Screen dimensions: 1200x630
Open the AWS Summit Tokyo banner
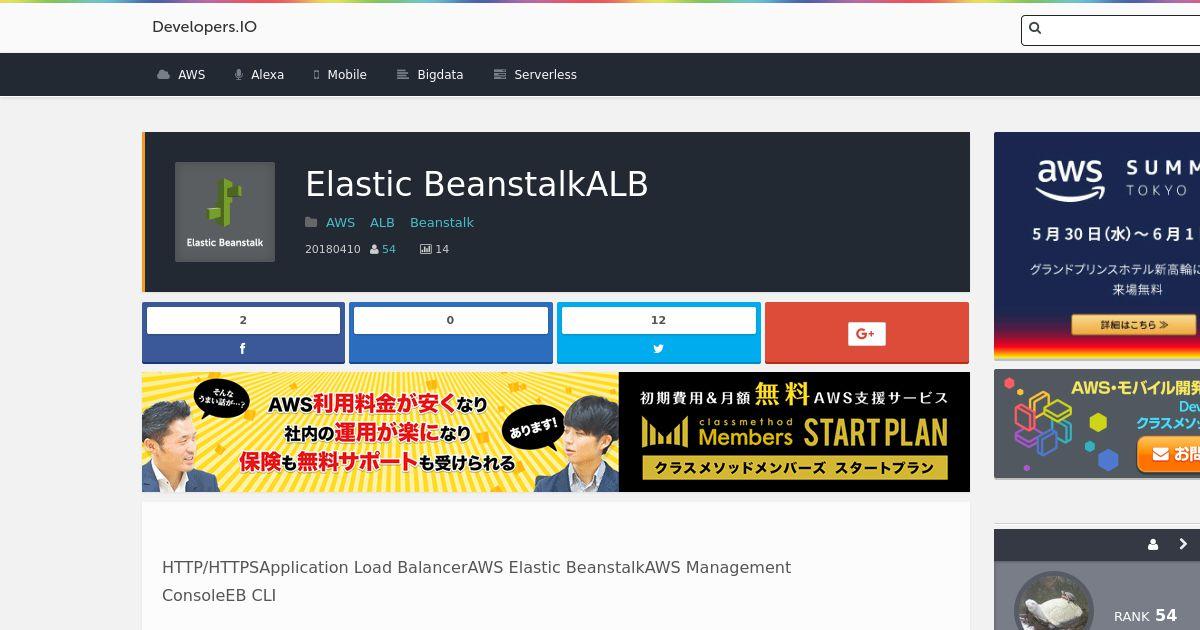tap(1097, 246)
